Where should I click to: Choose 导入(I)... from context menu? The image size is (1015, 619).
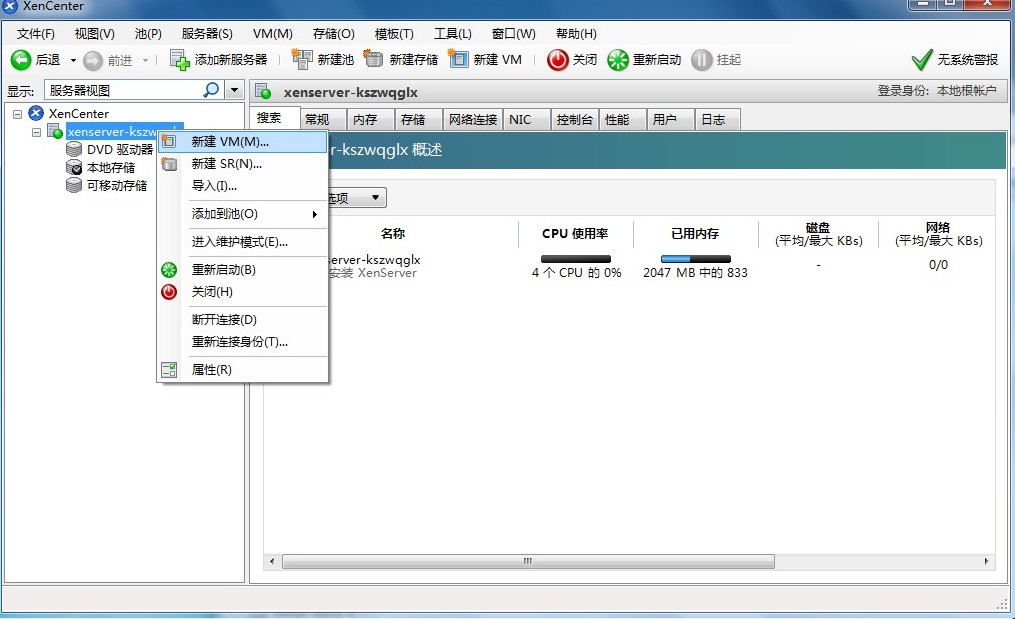(x=243, y=186)
